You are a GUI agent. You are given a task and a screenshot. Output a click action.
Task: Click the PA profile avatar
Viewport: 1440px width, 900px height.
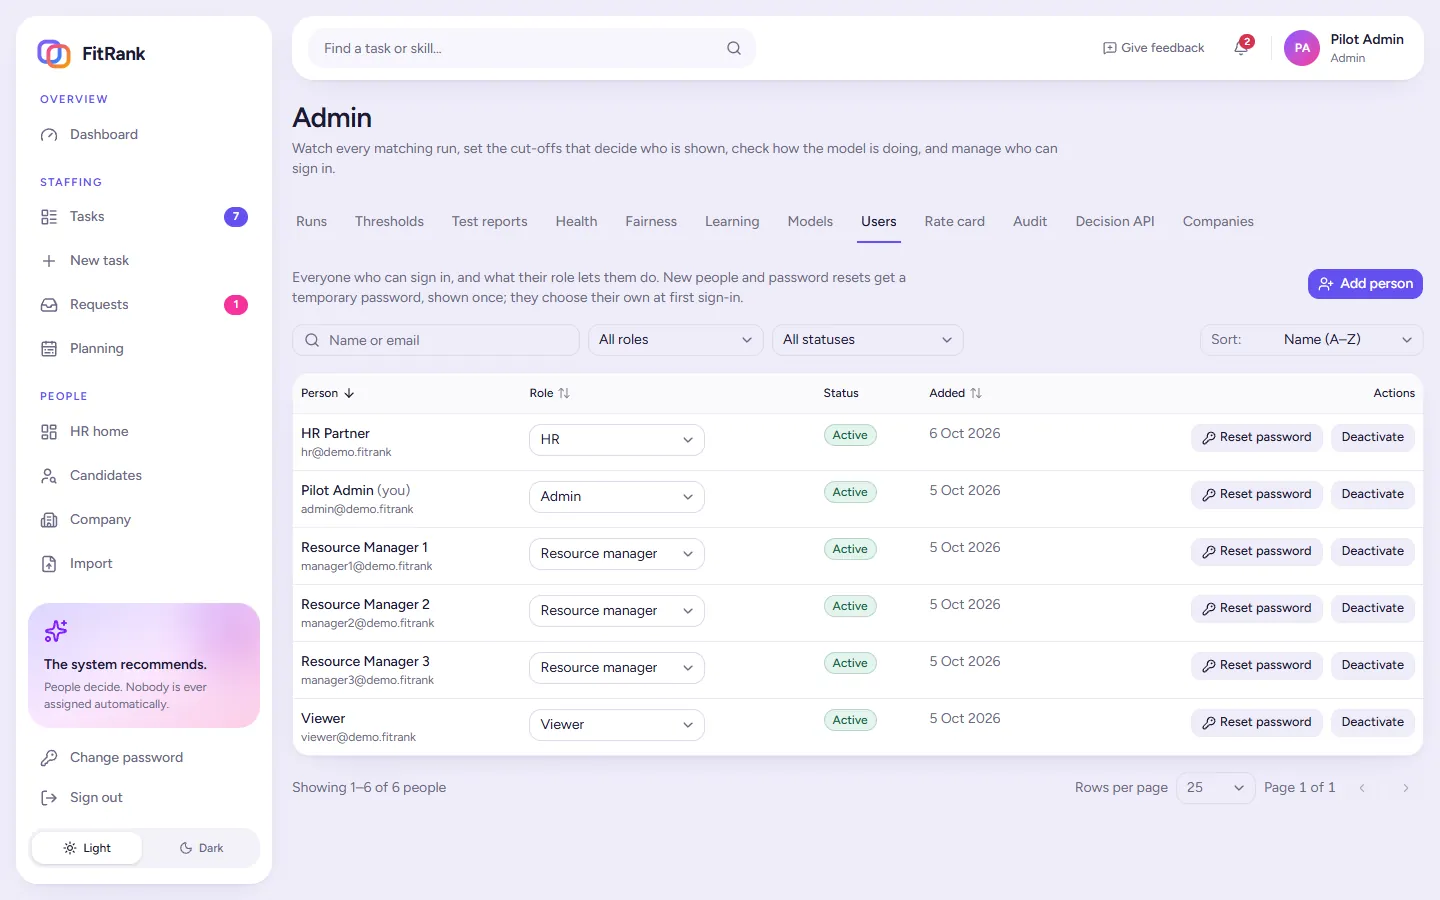[x=1302, y=48]
